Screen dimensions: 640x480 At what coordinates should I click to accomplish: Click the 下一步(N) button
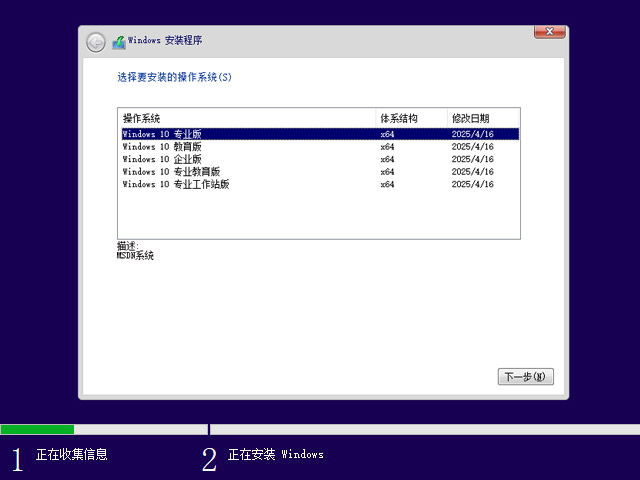click(525, 376)
